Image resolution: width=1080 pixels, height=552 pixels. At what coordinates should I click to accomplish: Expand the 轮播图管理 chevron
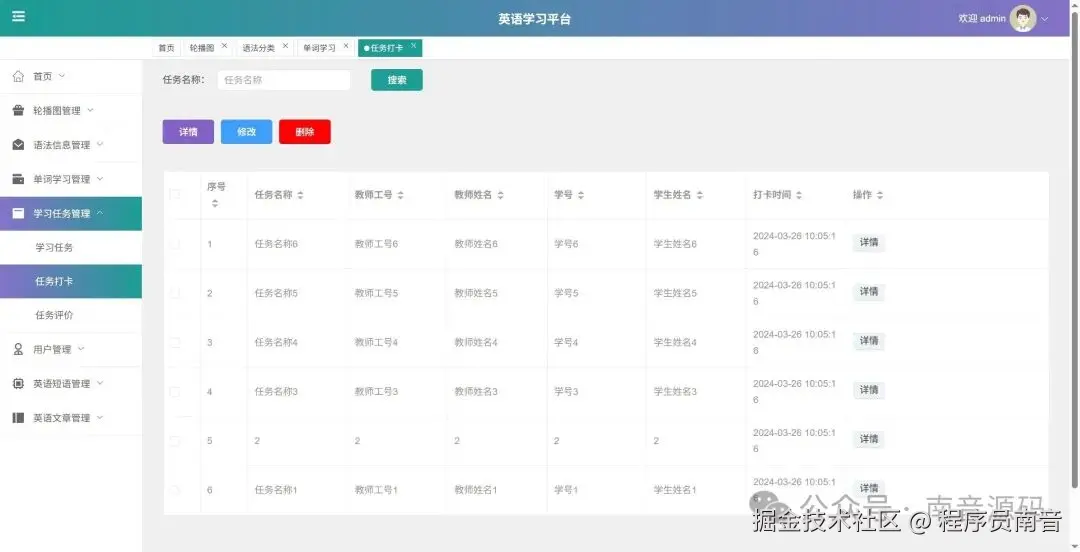point(90,110)
